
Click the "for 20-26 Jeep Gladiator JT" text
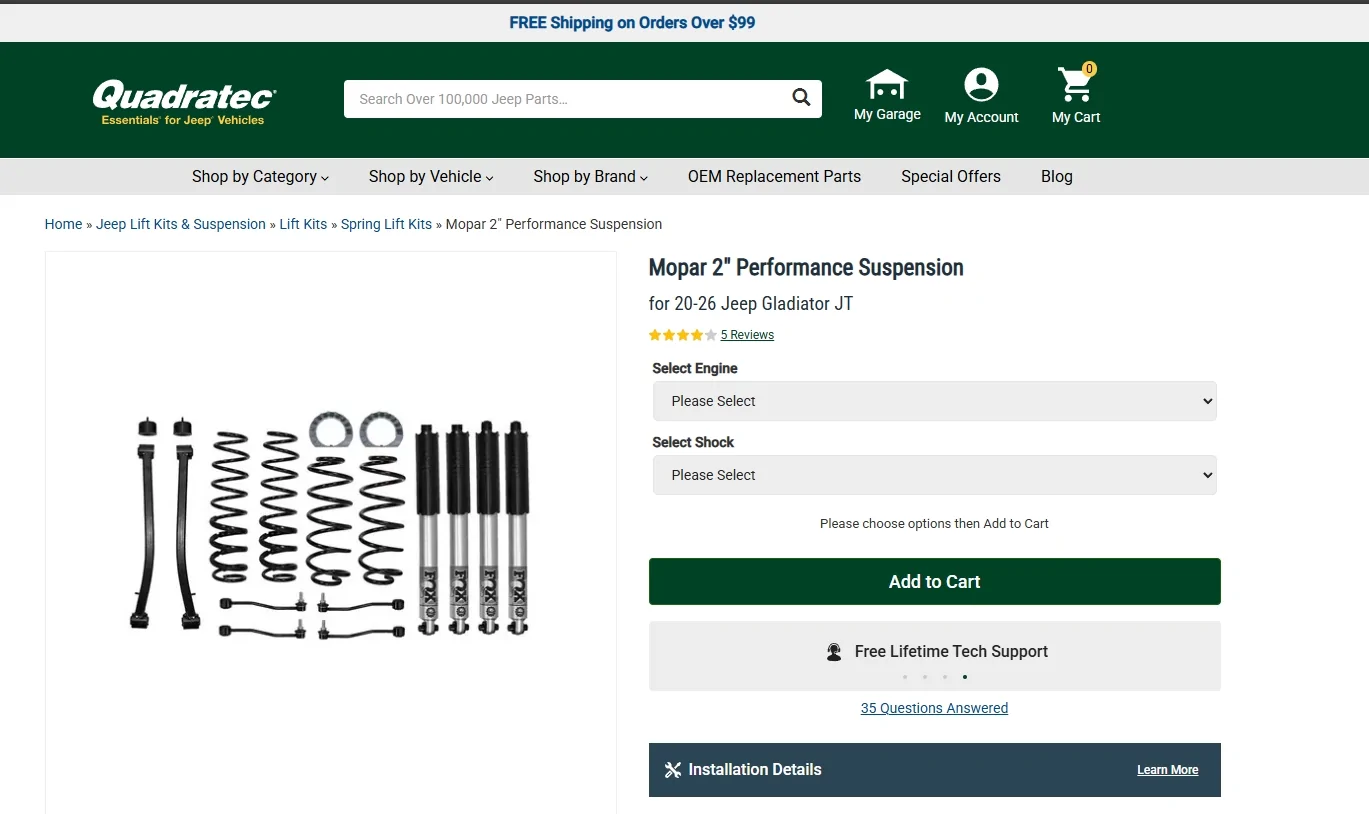point(751,304)
